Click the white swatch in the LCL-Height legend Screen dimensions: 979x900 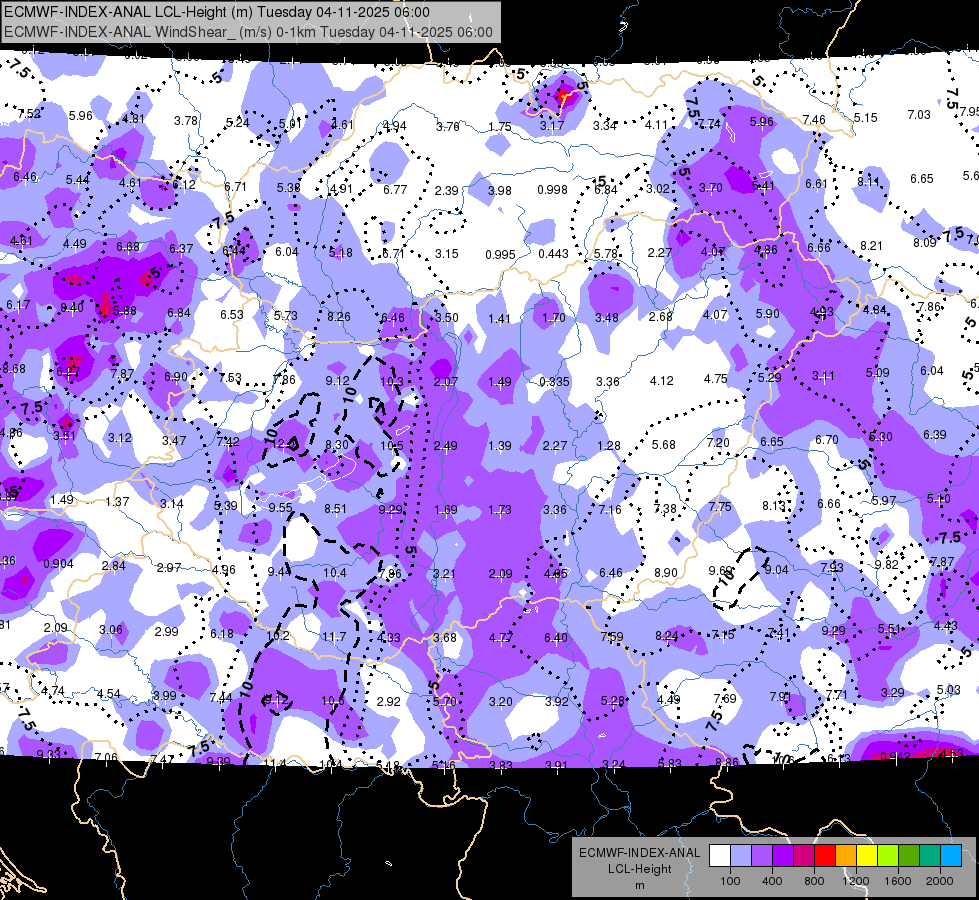(x=720, y=856)
